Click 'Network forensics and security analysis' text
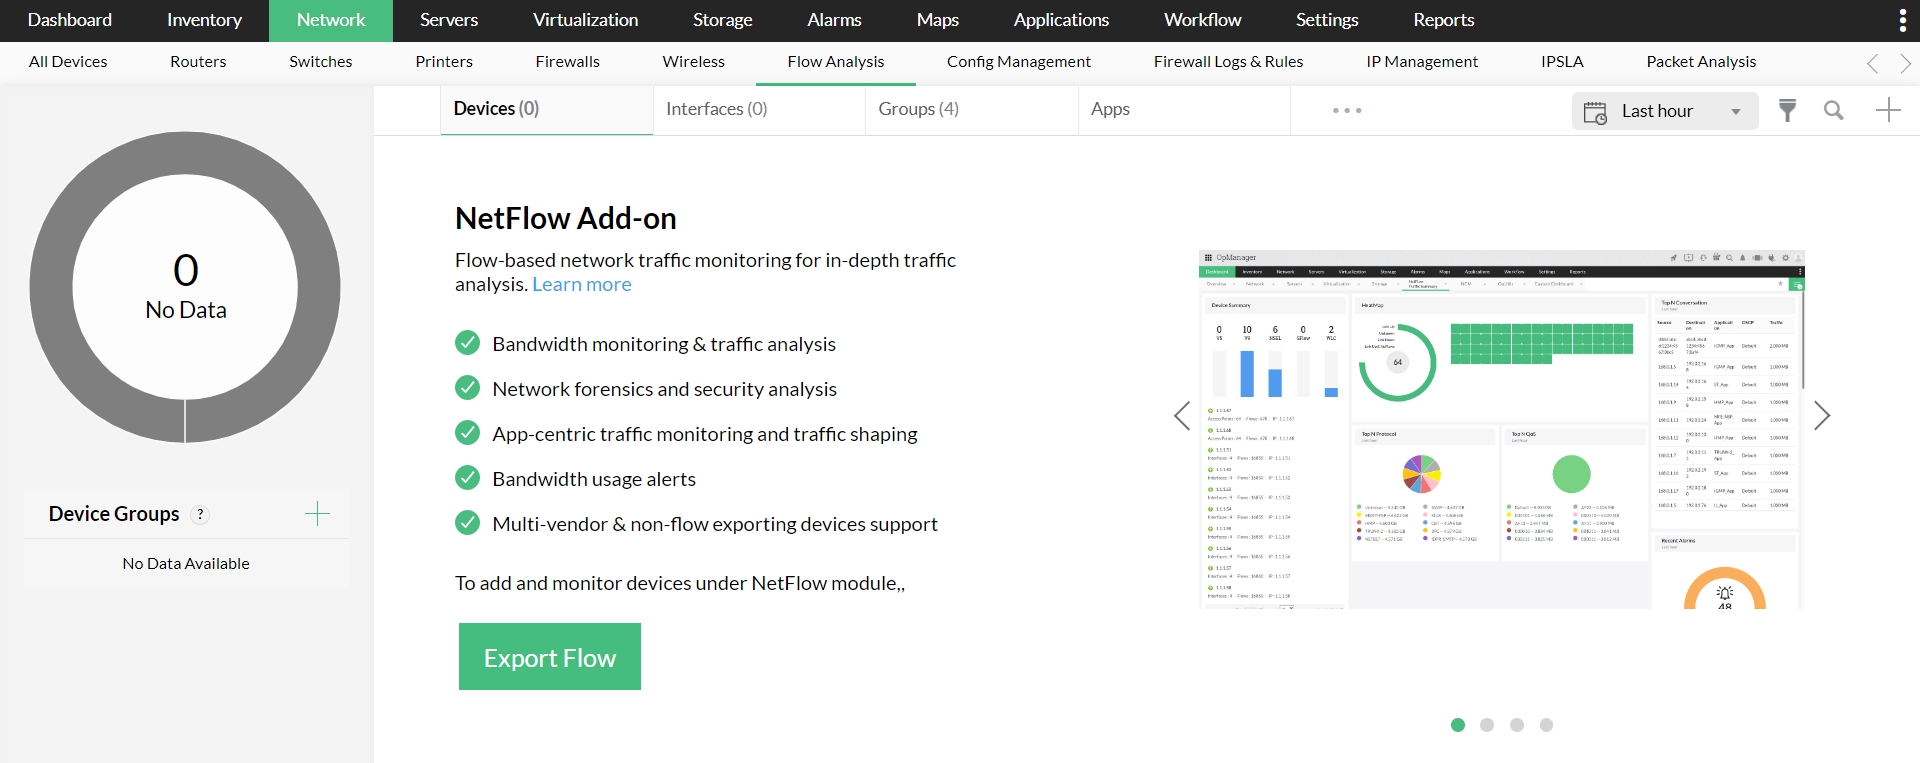Screen dimensions: 1920x763 [665, 389]
